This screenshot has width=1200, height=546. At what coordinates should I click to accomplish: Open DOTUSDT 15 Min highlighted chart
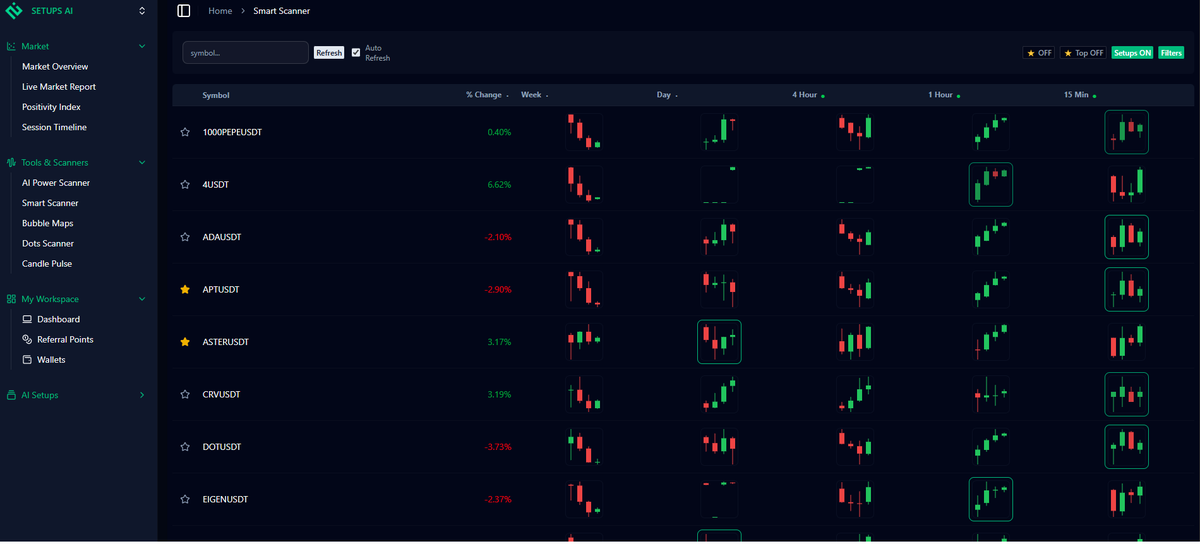[1126, 447]
